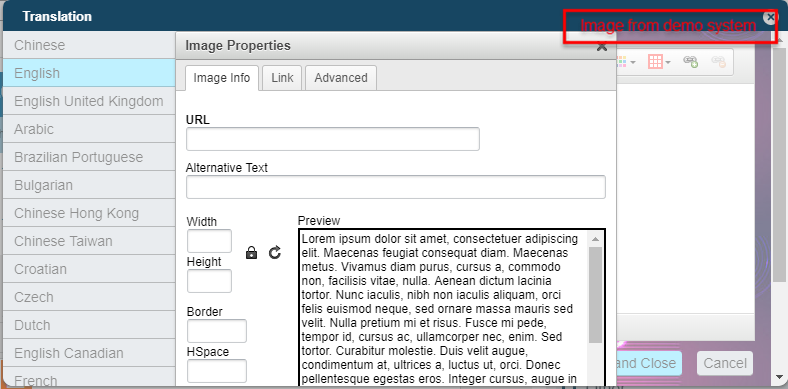This screenshot has width=788, height=389.
Task: Click the insert link chain icon
Action: coord(691,62)
